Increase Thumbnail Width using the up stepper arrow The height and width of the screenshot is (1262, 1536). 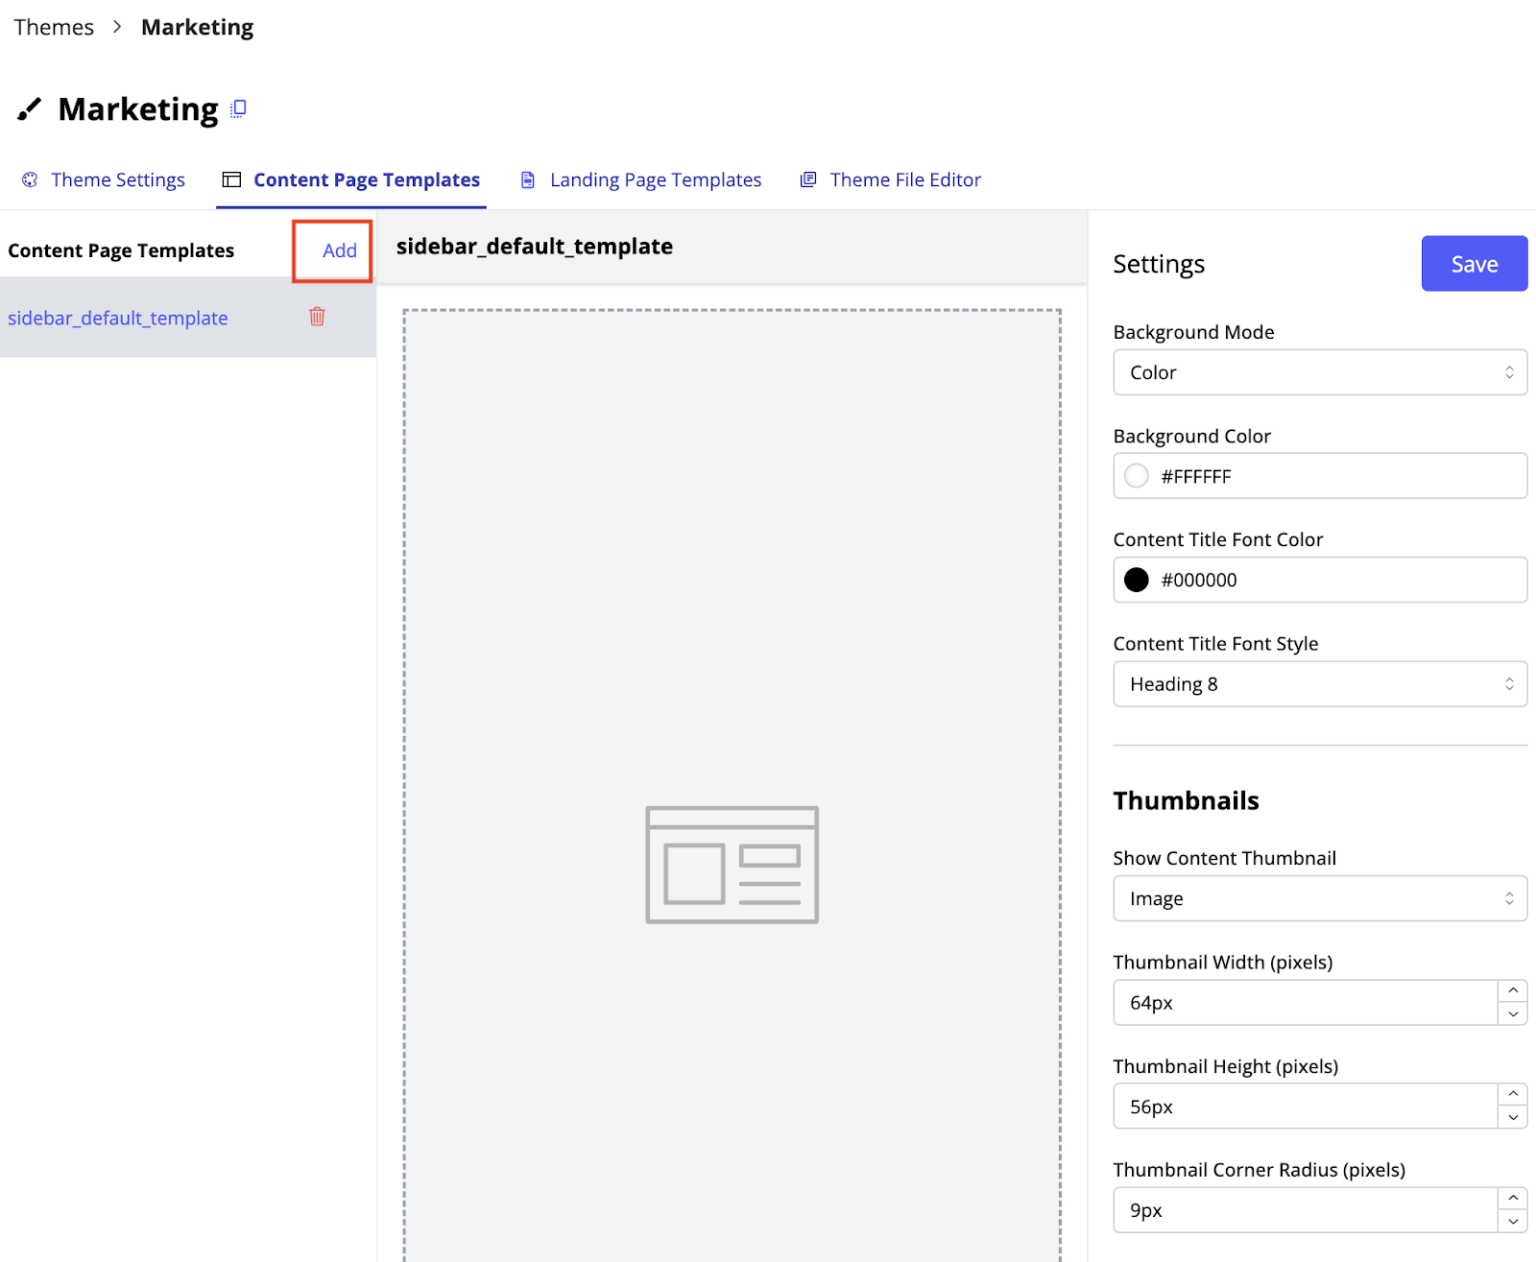click(1512, 993)
